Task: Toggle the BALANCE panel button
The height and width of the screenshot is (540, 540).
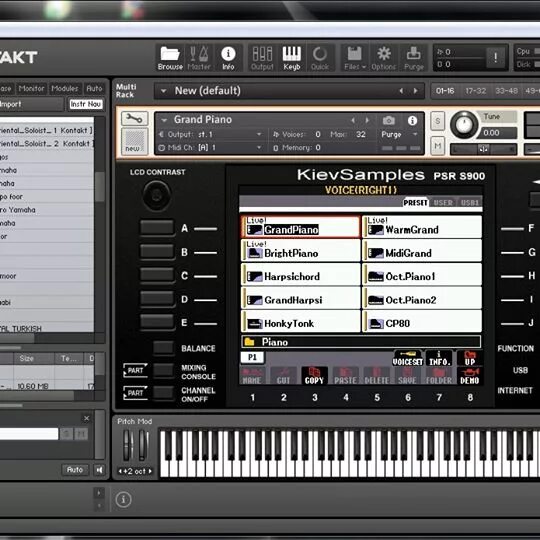Action: [x=163, y=348]
